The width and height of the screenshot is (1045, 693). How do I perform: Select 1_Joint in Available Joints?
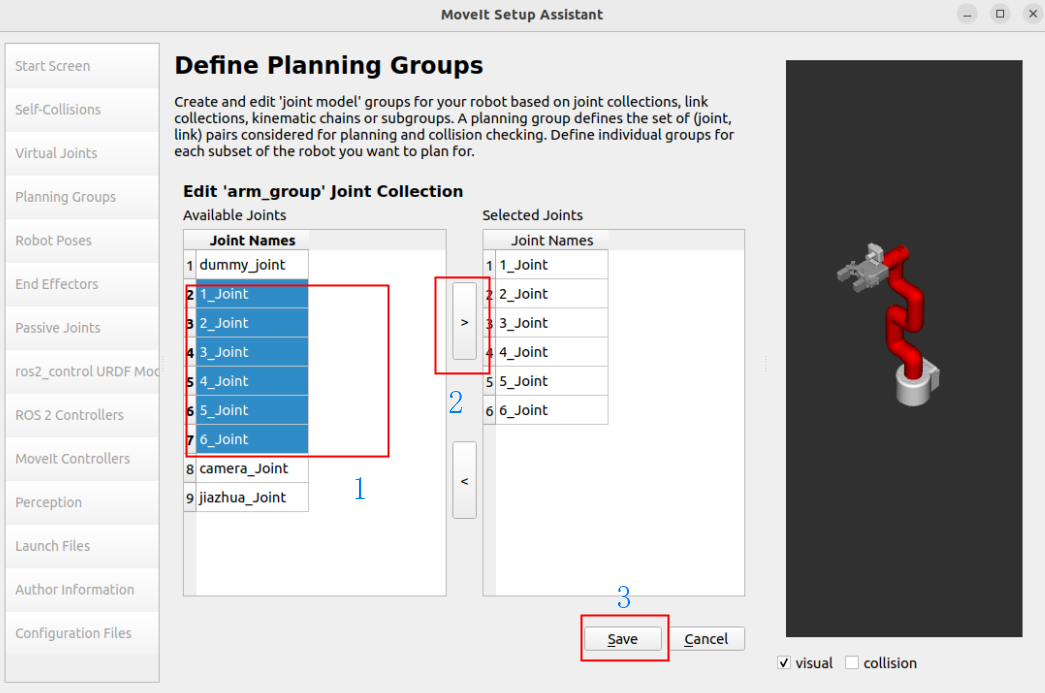click(252, 294)
